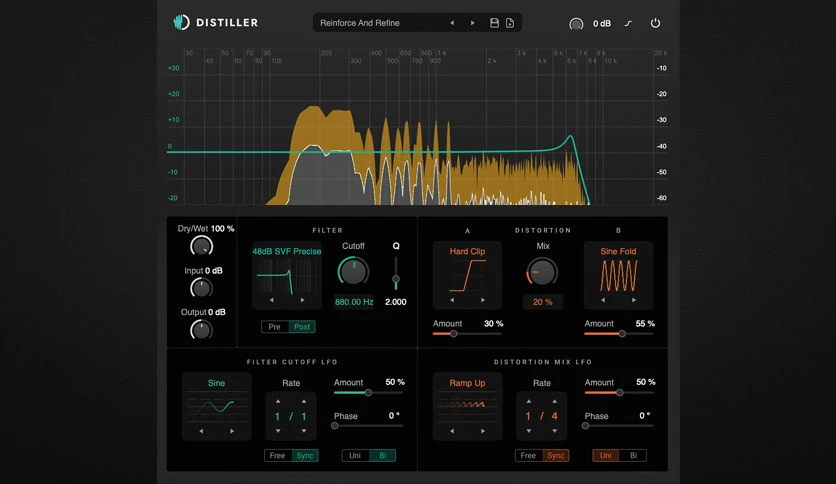Set distortion LFO rate mode to Sync
Screen dimensions: 836x484
[x=556, y=455]
